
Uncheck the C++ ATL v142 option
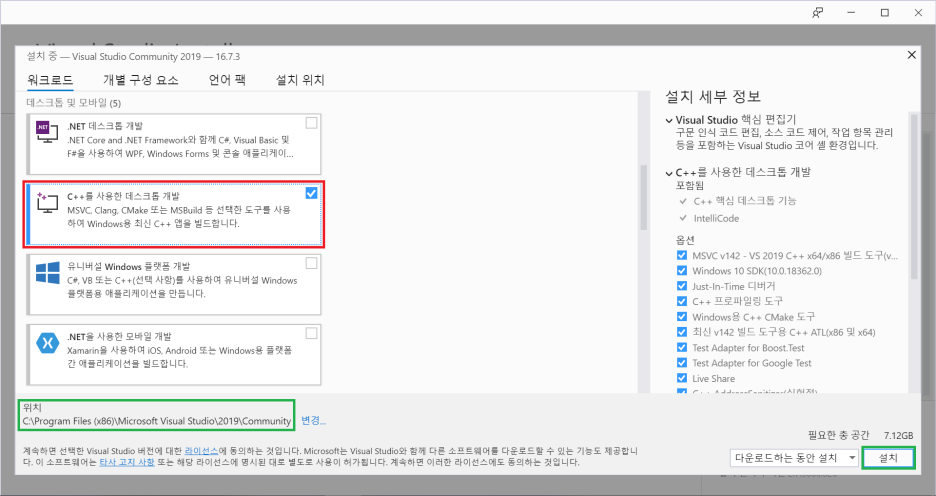pyautogui.click(x=682, y=332)
